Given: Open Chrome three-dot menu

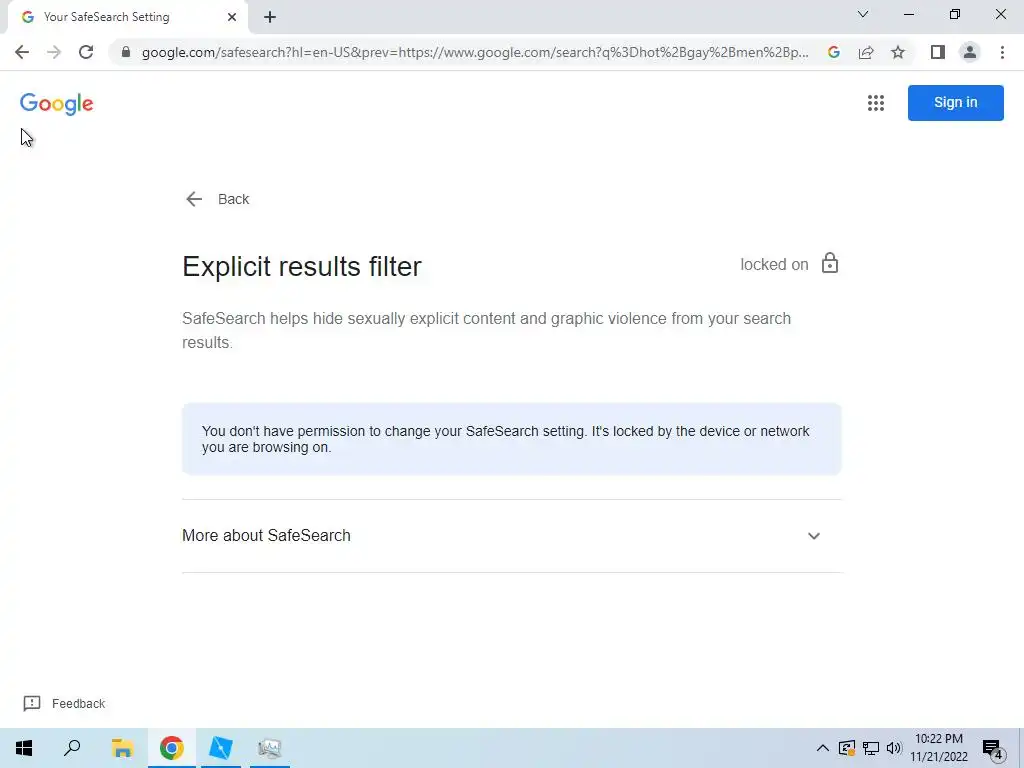Looking at the screenshot, I should (x=1002, y=52).
